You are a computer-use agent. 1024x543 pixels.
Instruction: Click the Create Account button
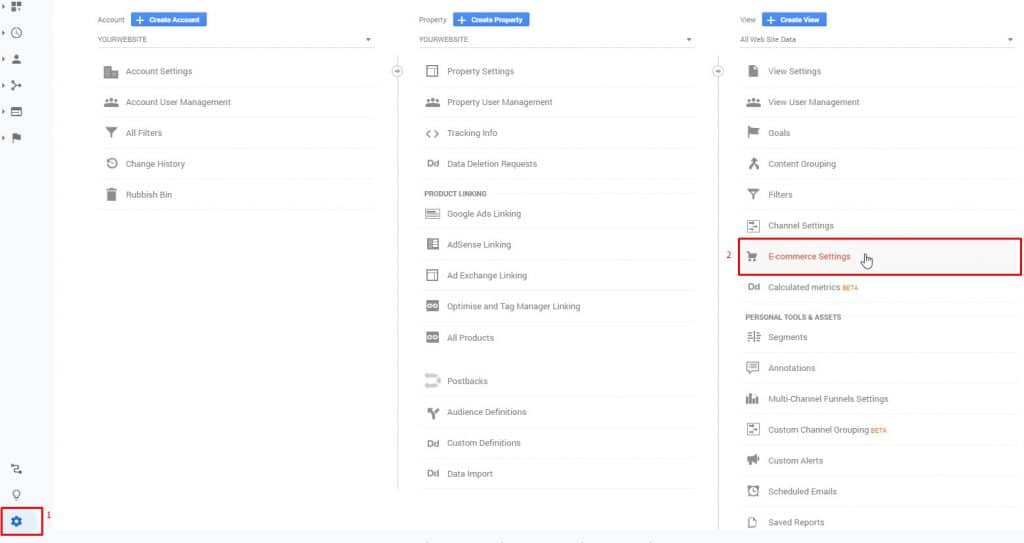(168, 20)
